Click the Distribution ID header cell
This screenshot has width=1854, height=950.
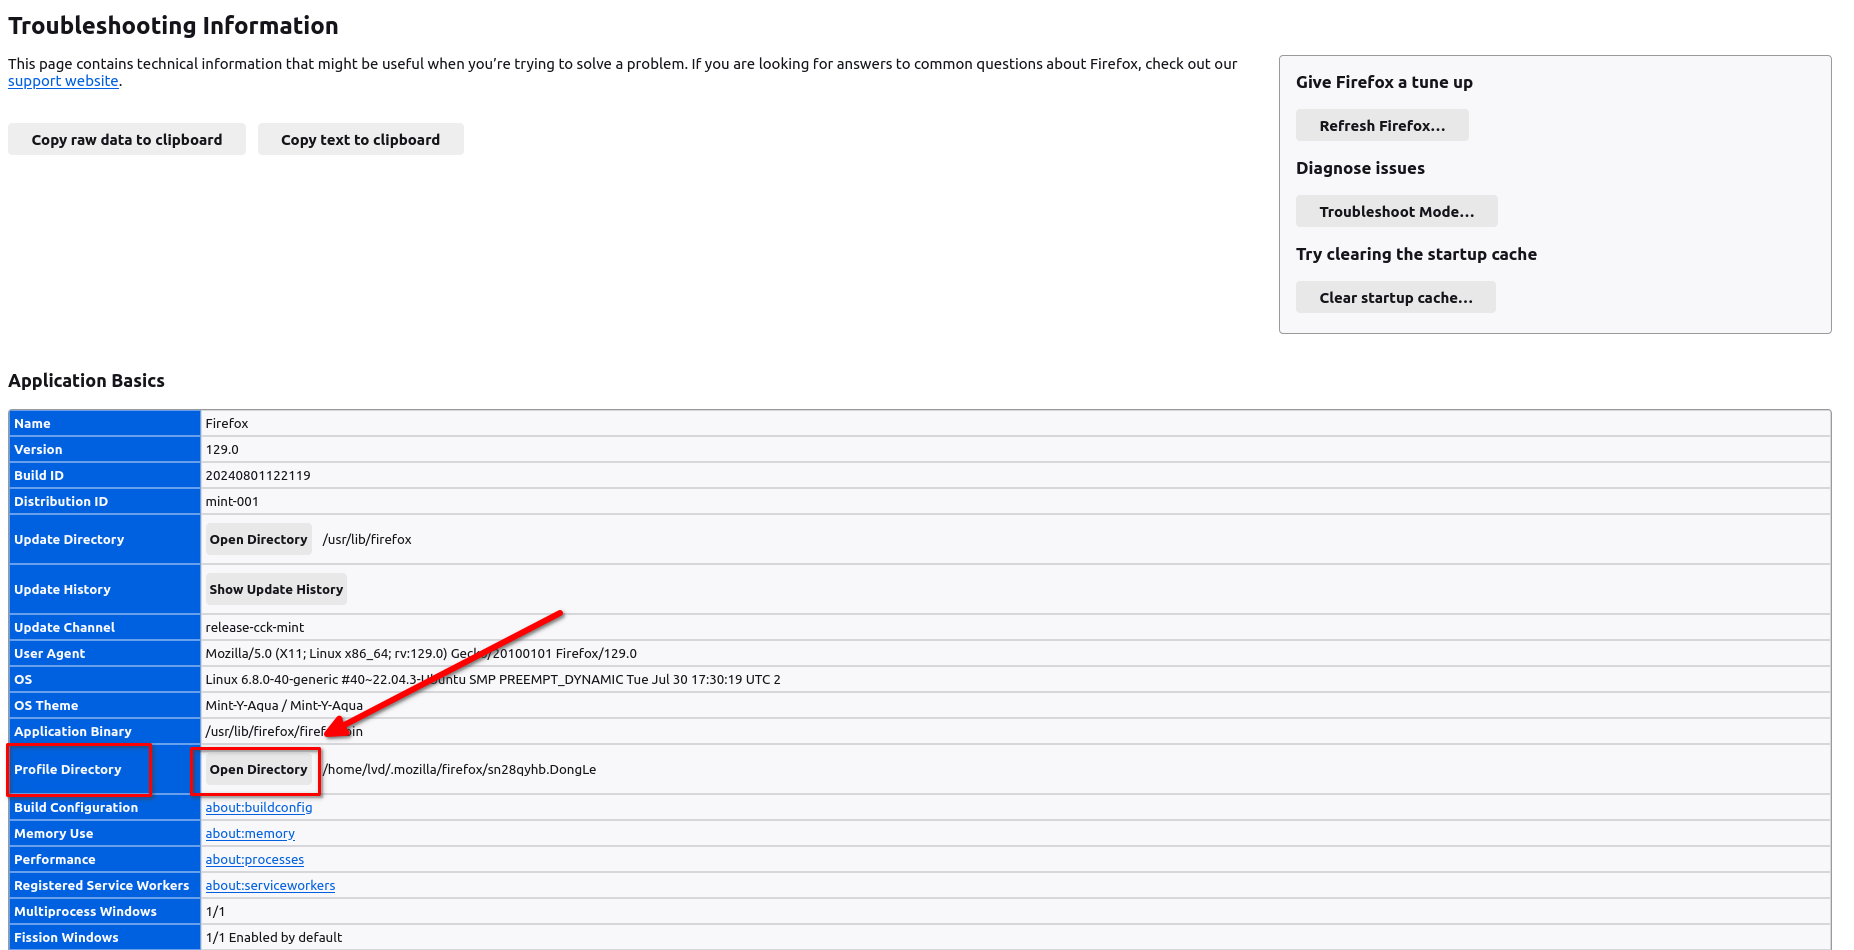[x=105, y=501]
